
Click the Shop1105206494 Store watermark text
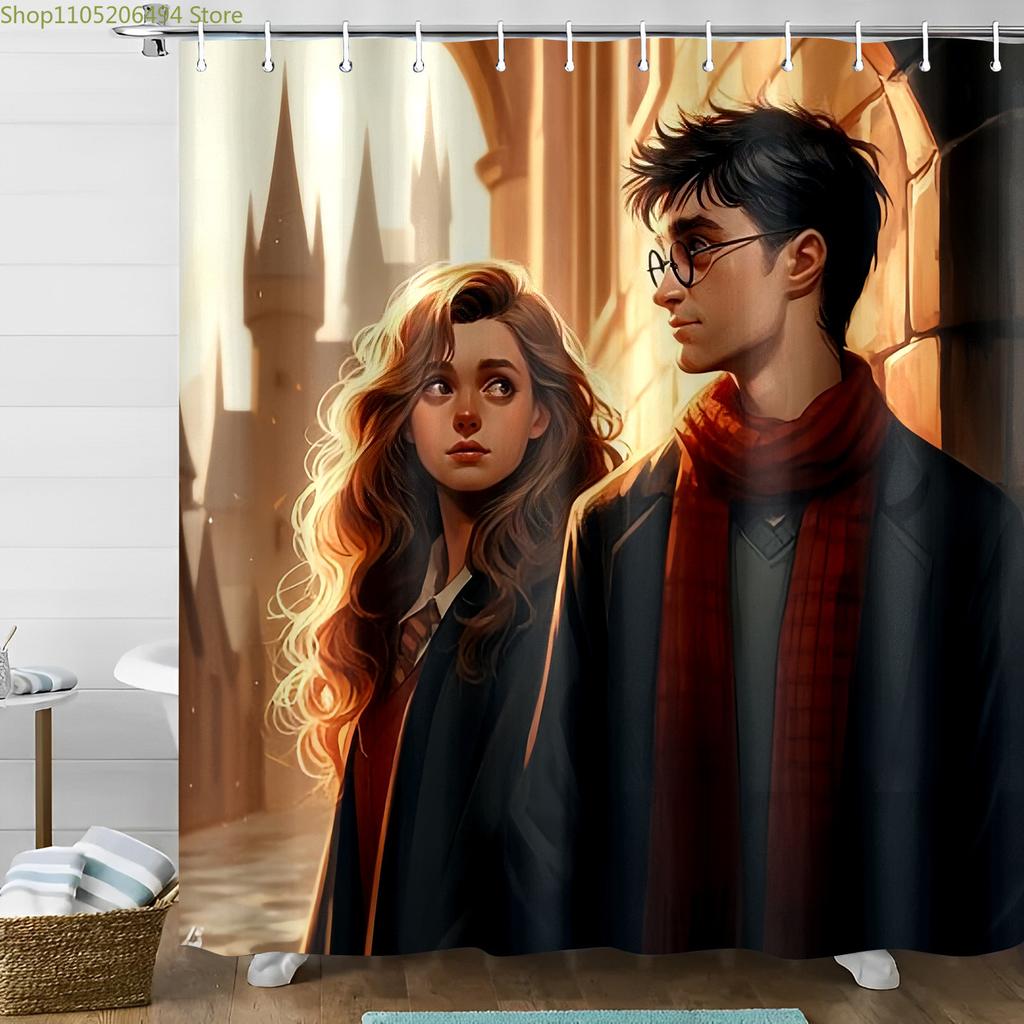click(121, 15)
